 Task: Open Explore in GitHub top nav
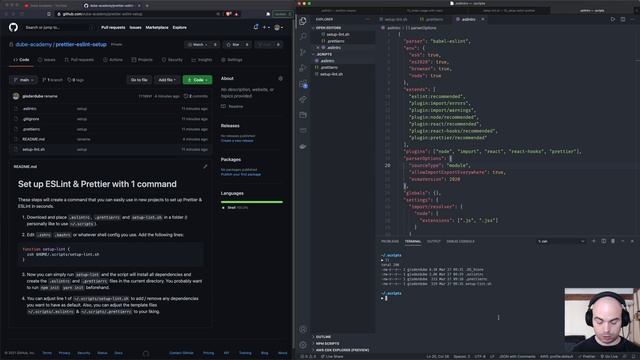coord(179,27)
